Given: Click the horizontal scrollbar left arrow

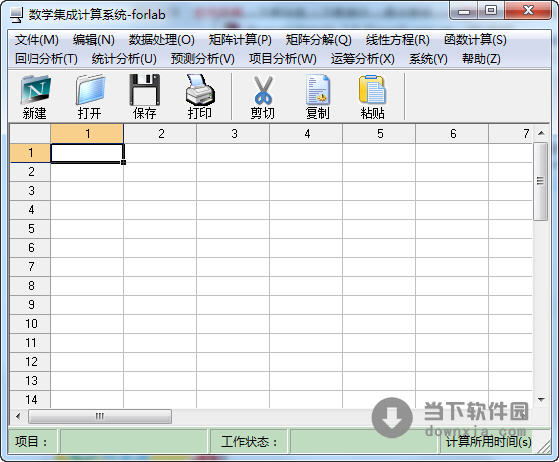Looking at the screenshot, I should click(18, 416).
